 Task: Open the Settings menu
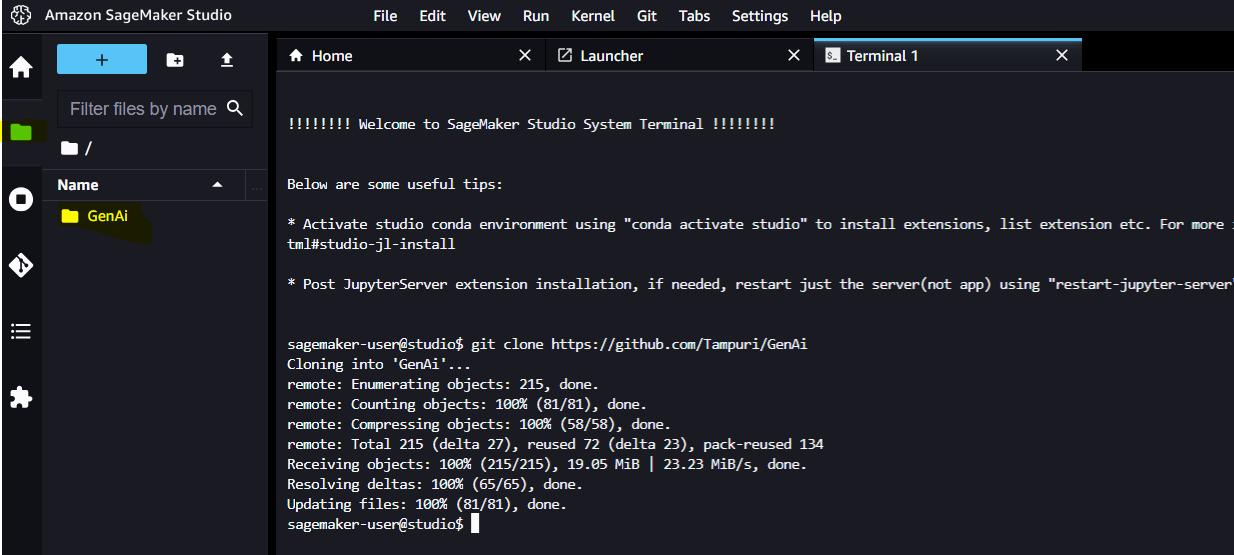[760, 16]
